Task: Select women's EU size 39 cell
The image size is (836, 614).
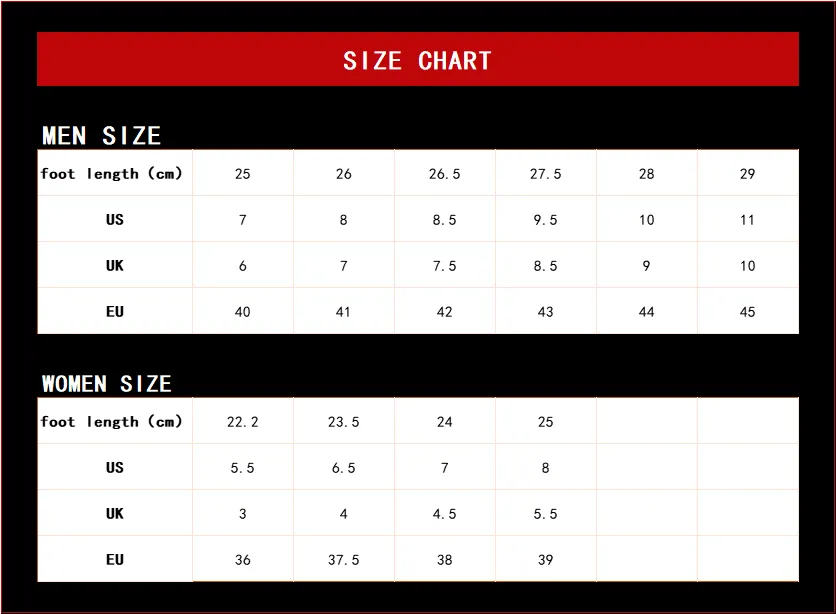Action: 546,560
